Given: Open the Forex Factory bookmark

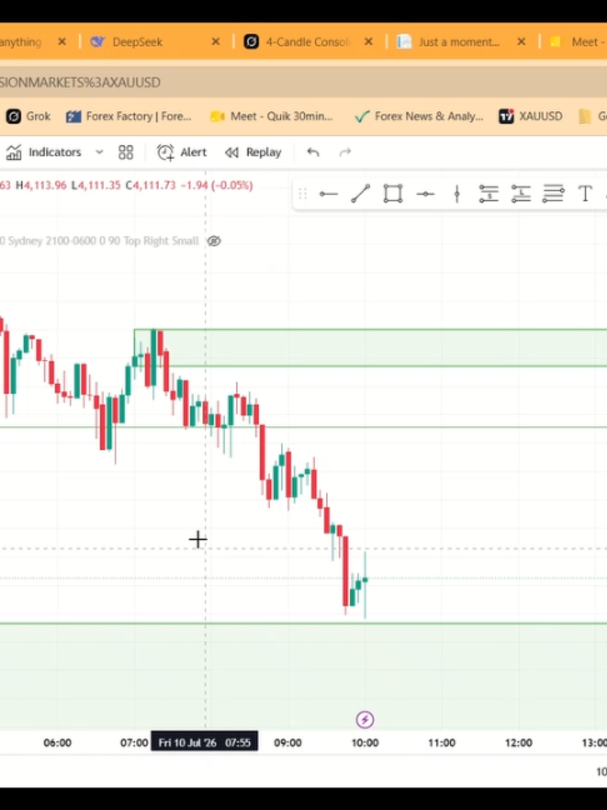Looking at the screenshot, I should [129, 116].
